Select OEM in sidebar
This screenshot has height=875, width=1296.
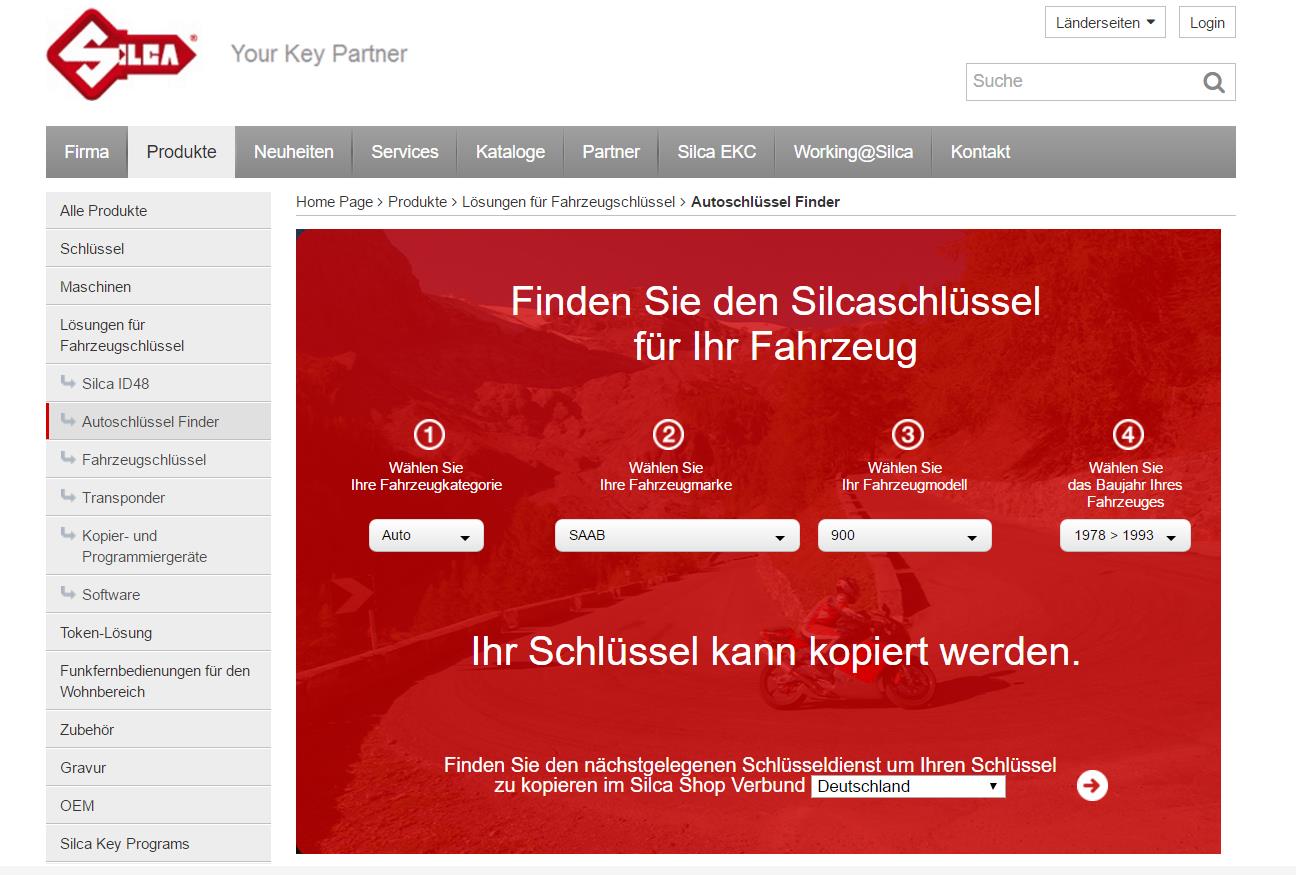[x=158, y=806]
